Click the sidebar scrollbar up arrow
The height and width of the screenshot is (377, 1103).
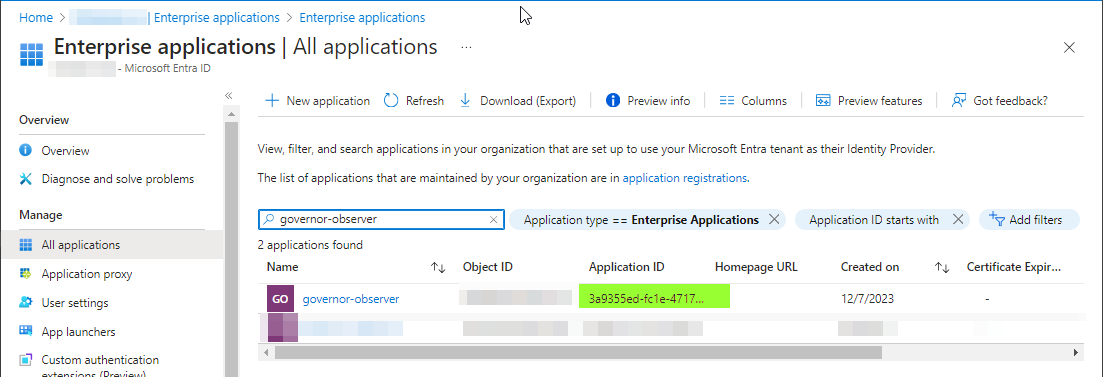(x=231, y=113)
